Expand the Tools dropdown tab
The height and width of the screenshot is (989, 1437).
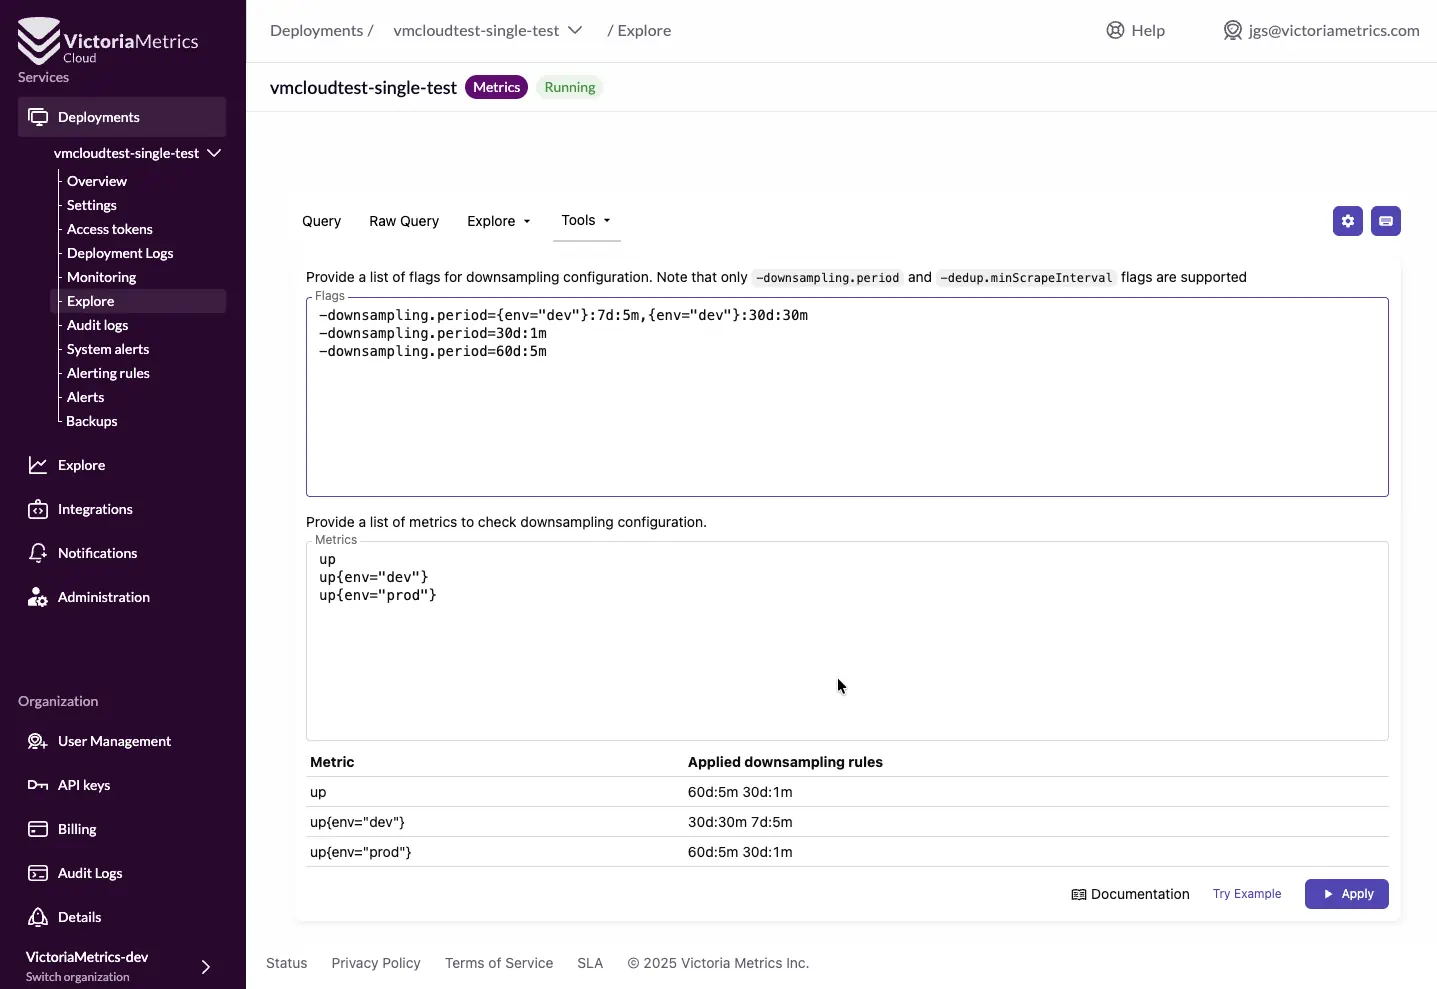point(586,220)
